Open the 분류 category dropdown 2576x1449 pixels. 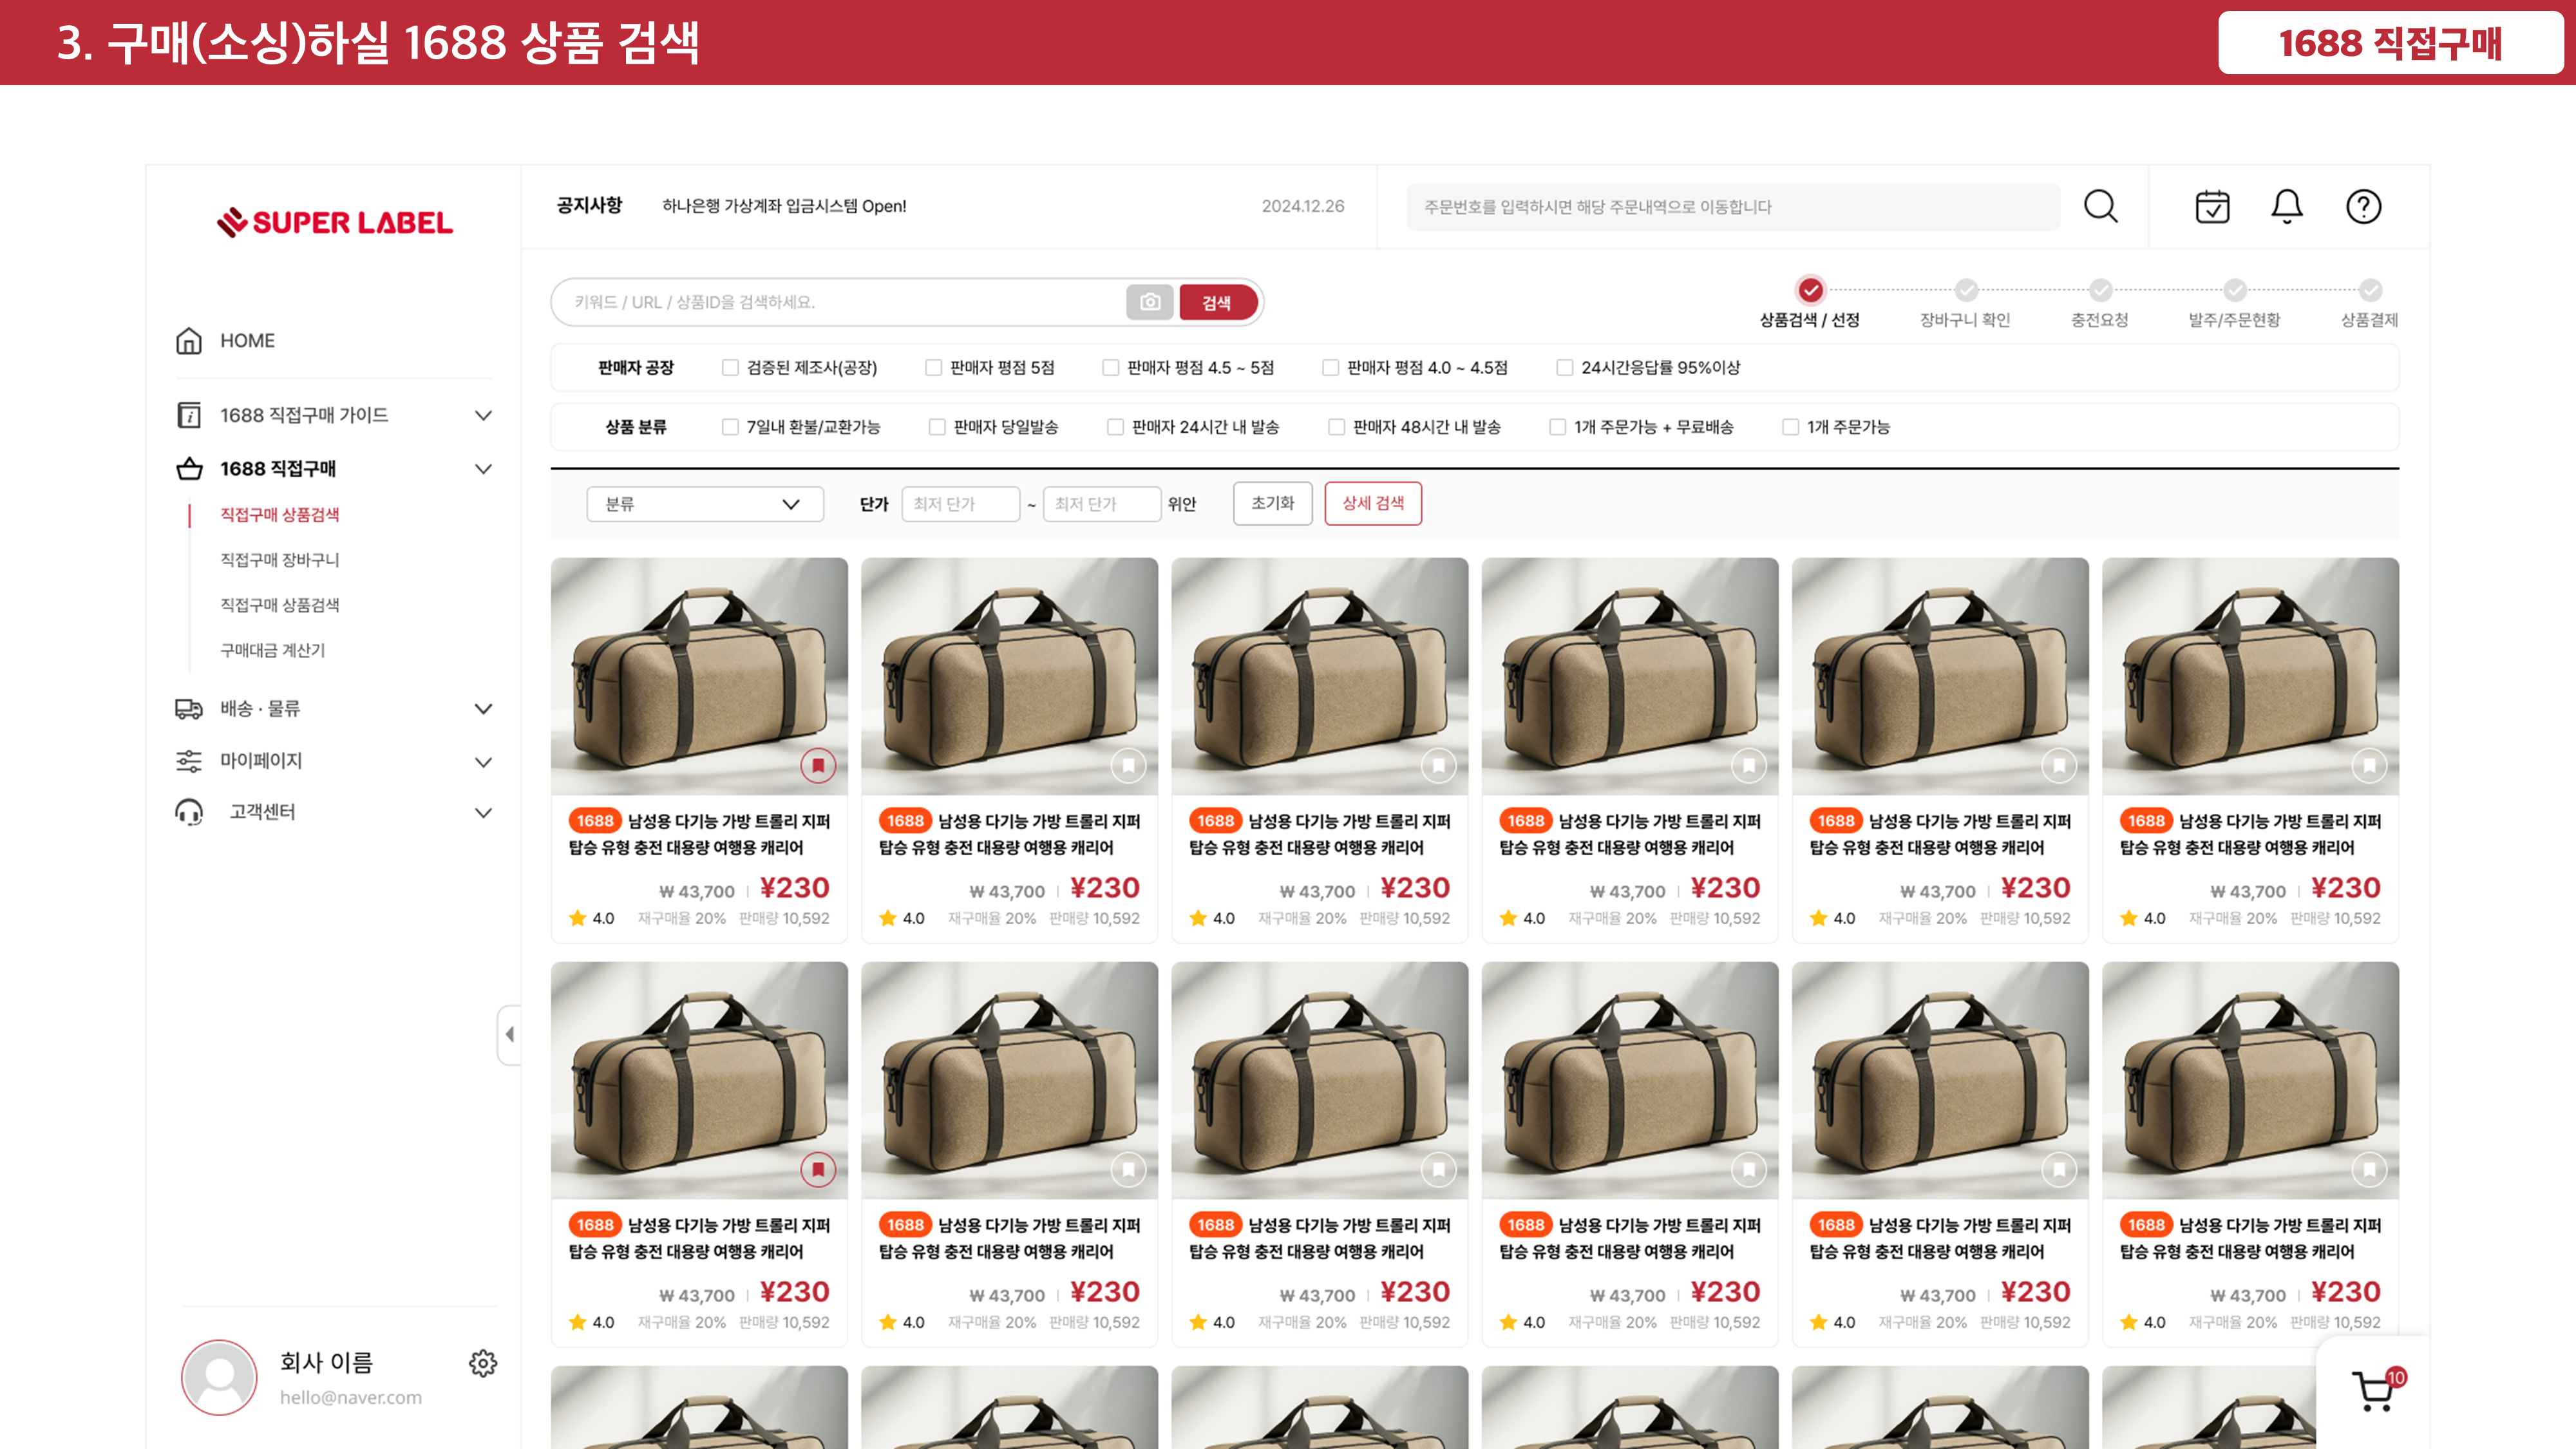pyautogui.click(x=704, y=504)
